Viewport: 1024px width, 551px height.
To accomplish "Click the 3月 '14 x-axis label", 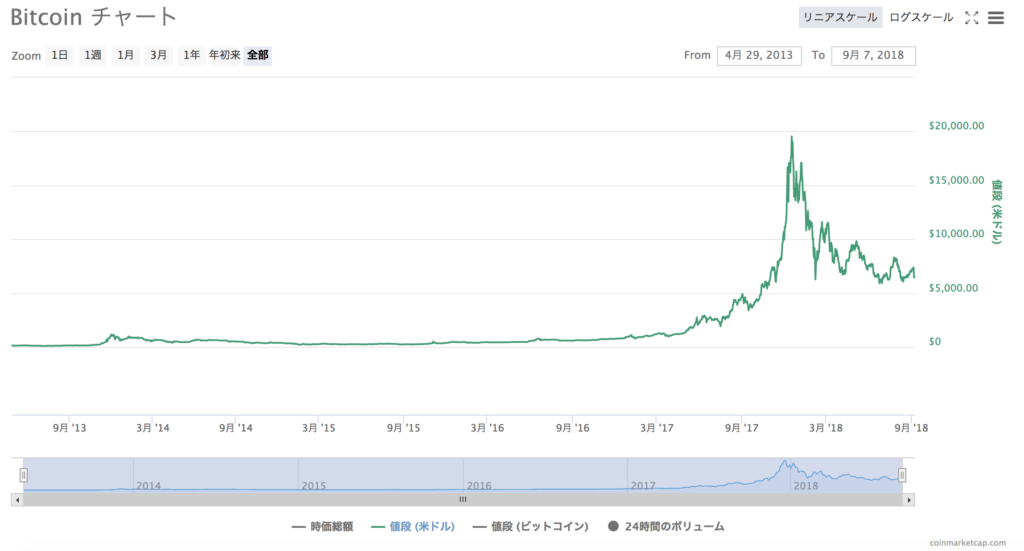I will click(x=152, y=428).
